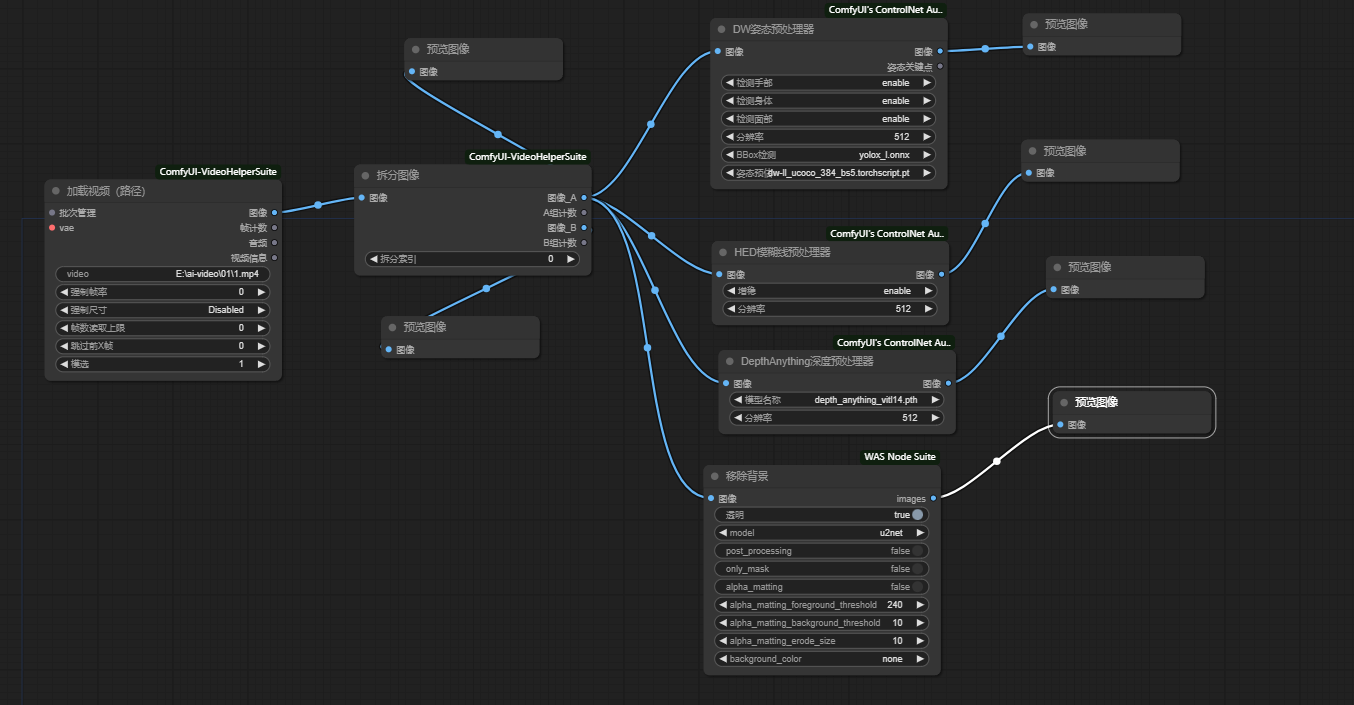
Task: Open the model u2net dropdown
Action: pos(822,533)
